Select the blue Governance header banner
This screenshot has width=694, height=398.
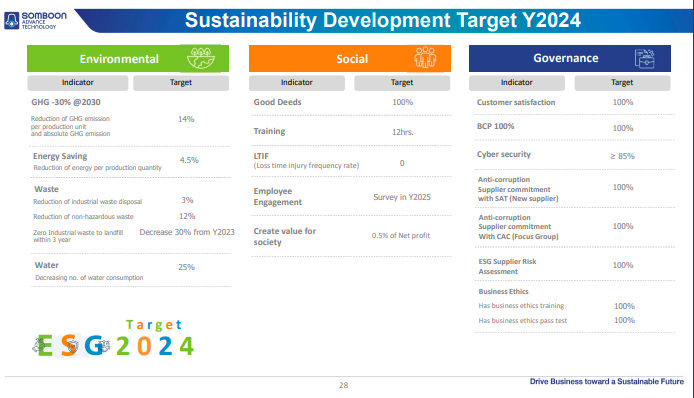tap(570, 58)
